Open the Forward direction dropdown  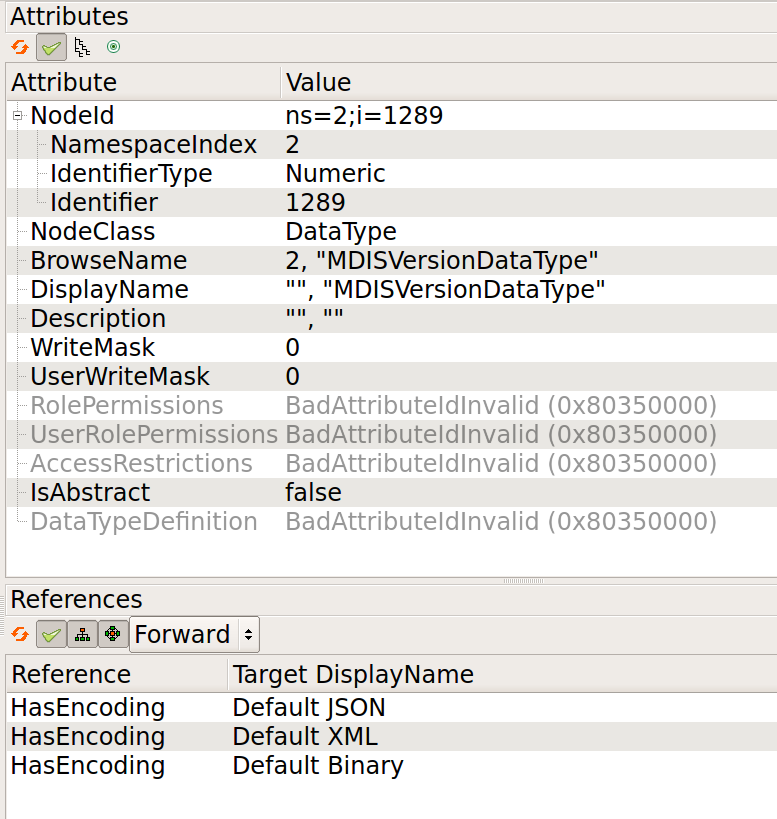point(185,634)
